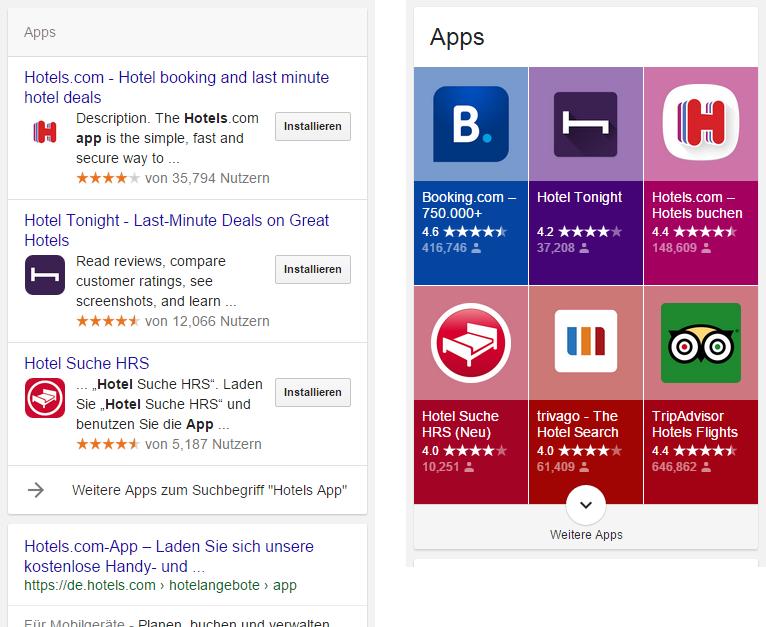Open Hotel Suche HRS title link
Image resolution: width=766 pixels, height=627 pixels.
click(87, 363)
